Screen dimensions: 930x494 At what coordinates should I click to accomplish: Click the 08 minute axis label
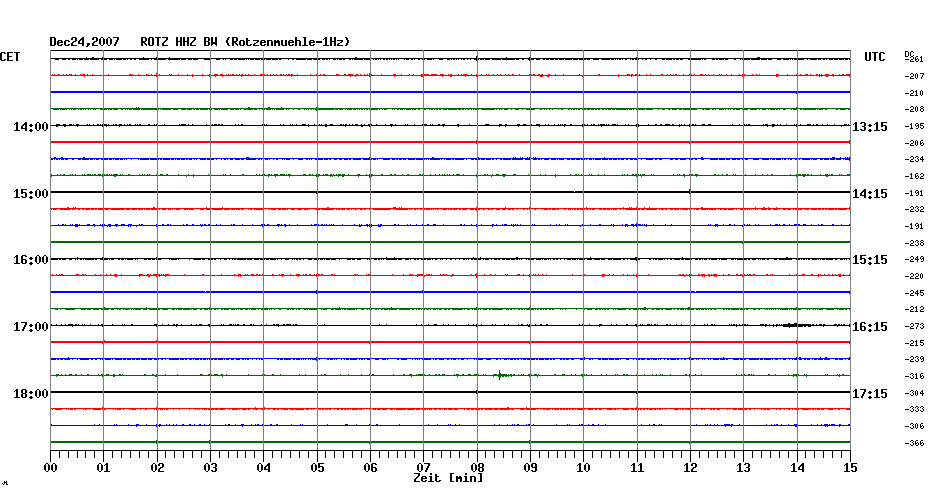click(477, 468)
